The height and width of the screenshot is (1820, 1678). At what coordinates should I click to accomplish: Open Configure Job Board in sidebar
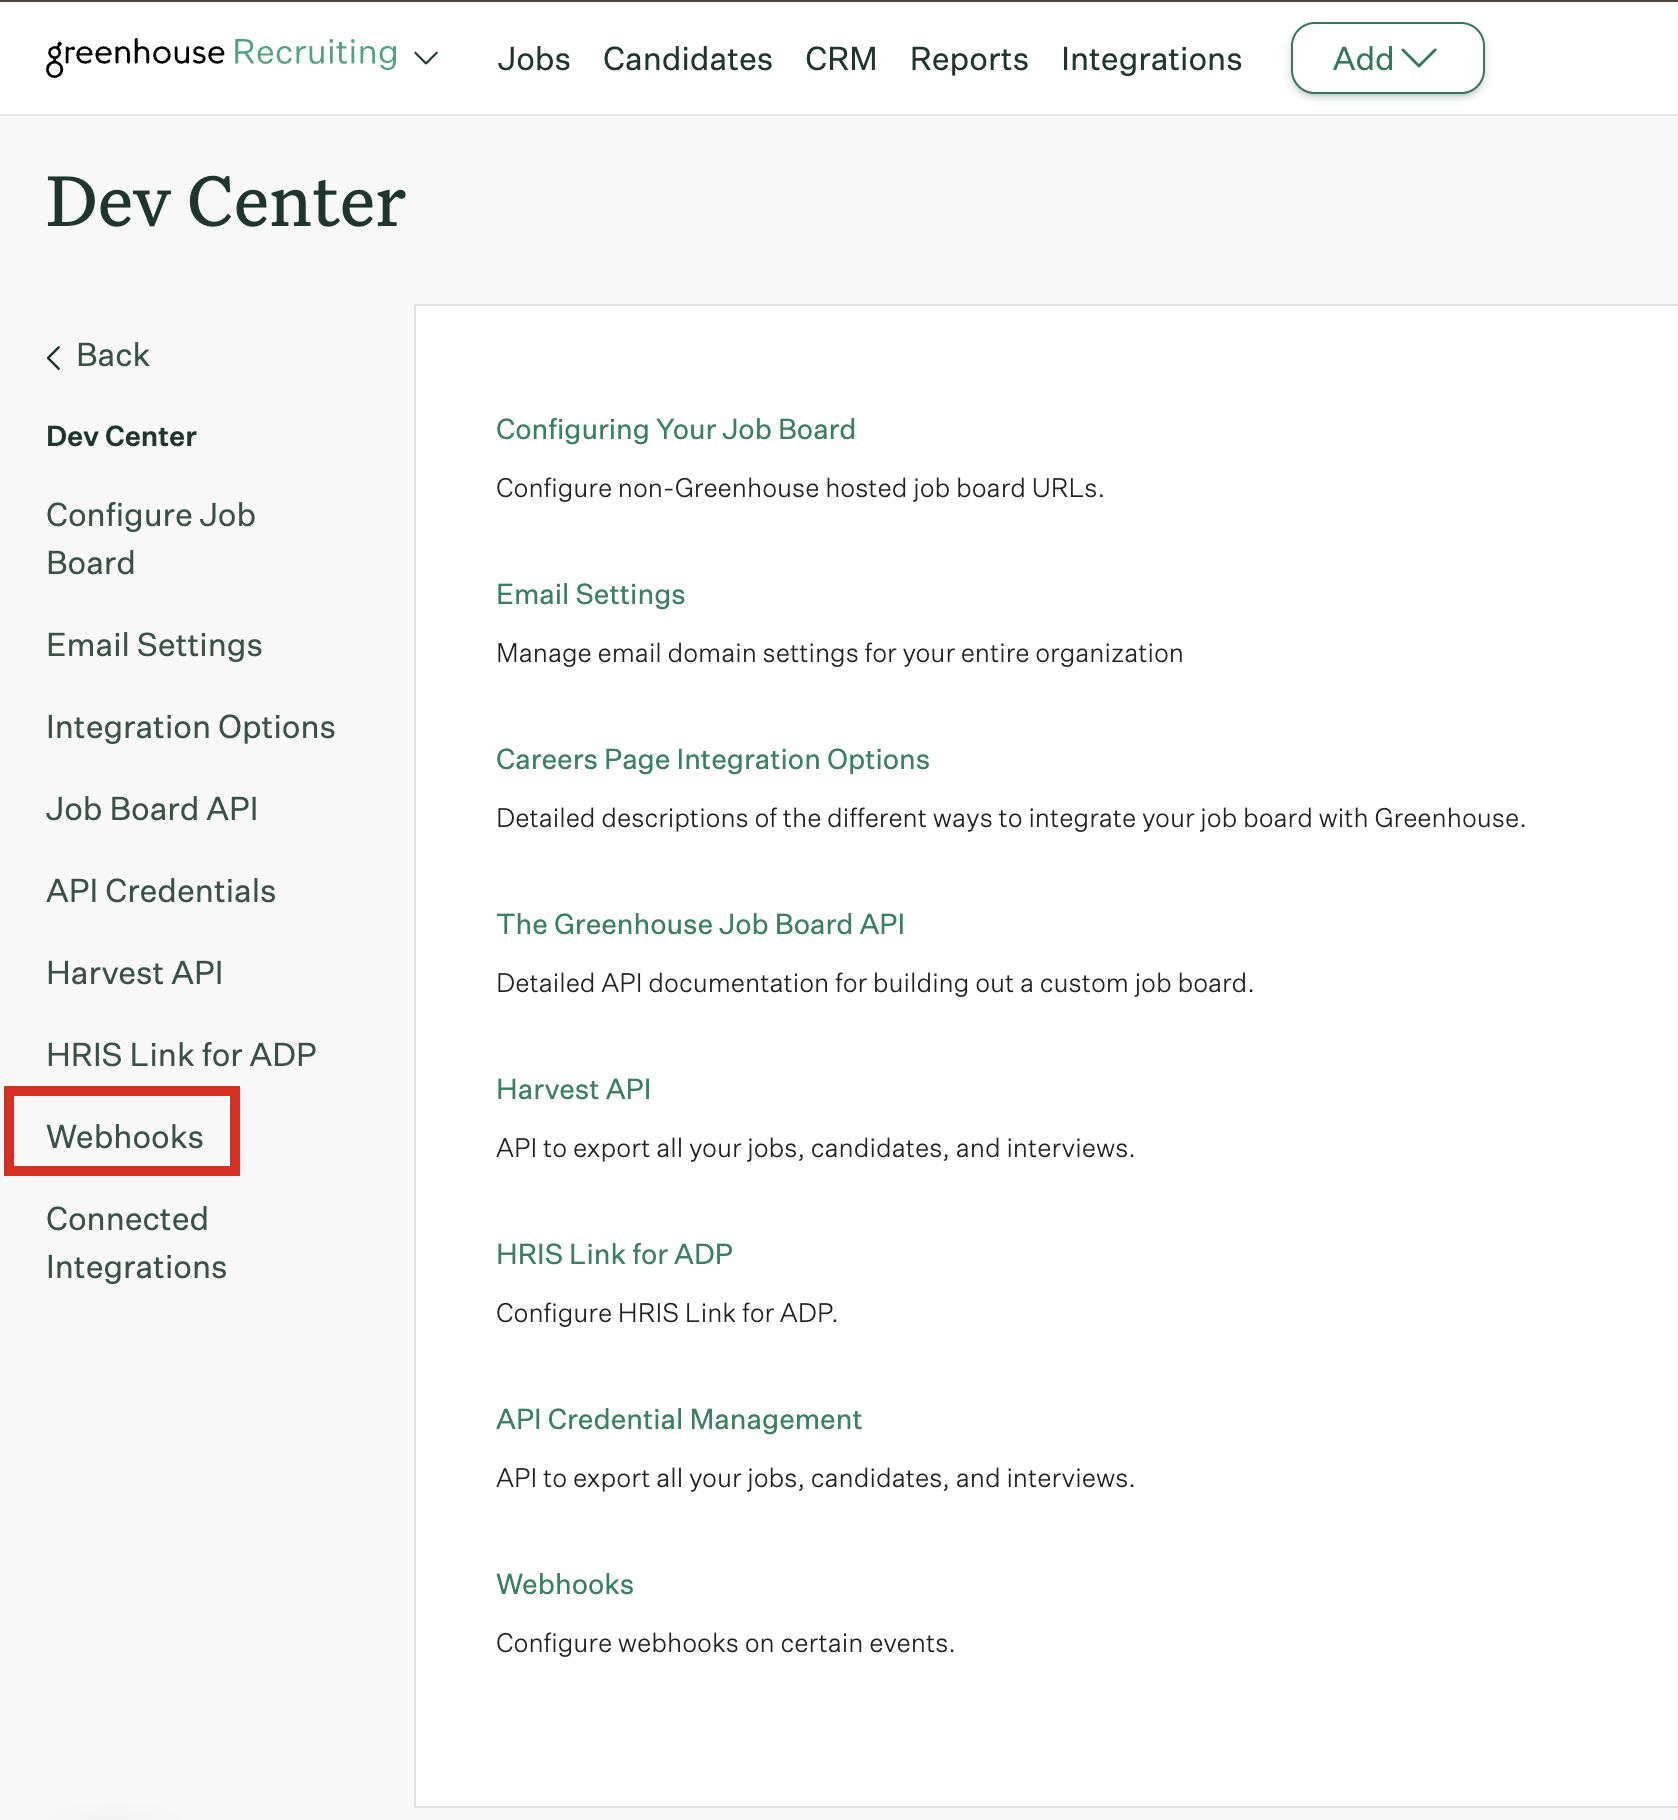(151, 539)
